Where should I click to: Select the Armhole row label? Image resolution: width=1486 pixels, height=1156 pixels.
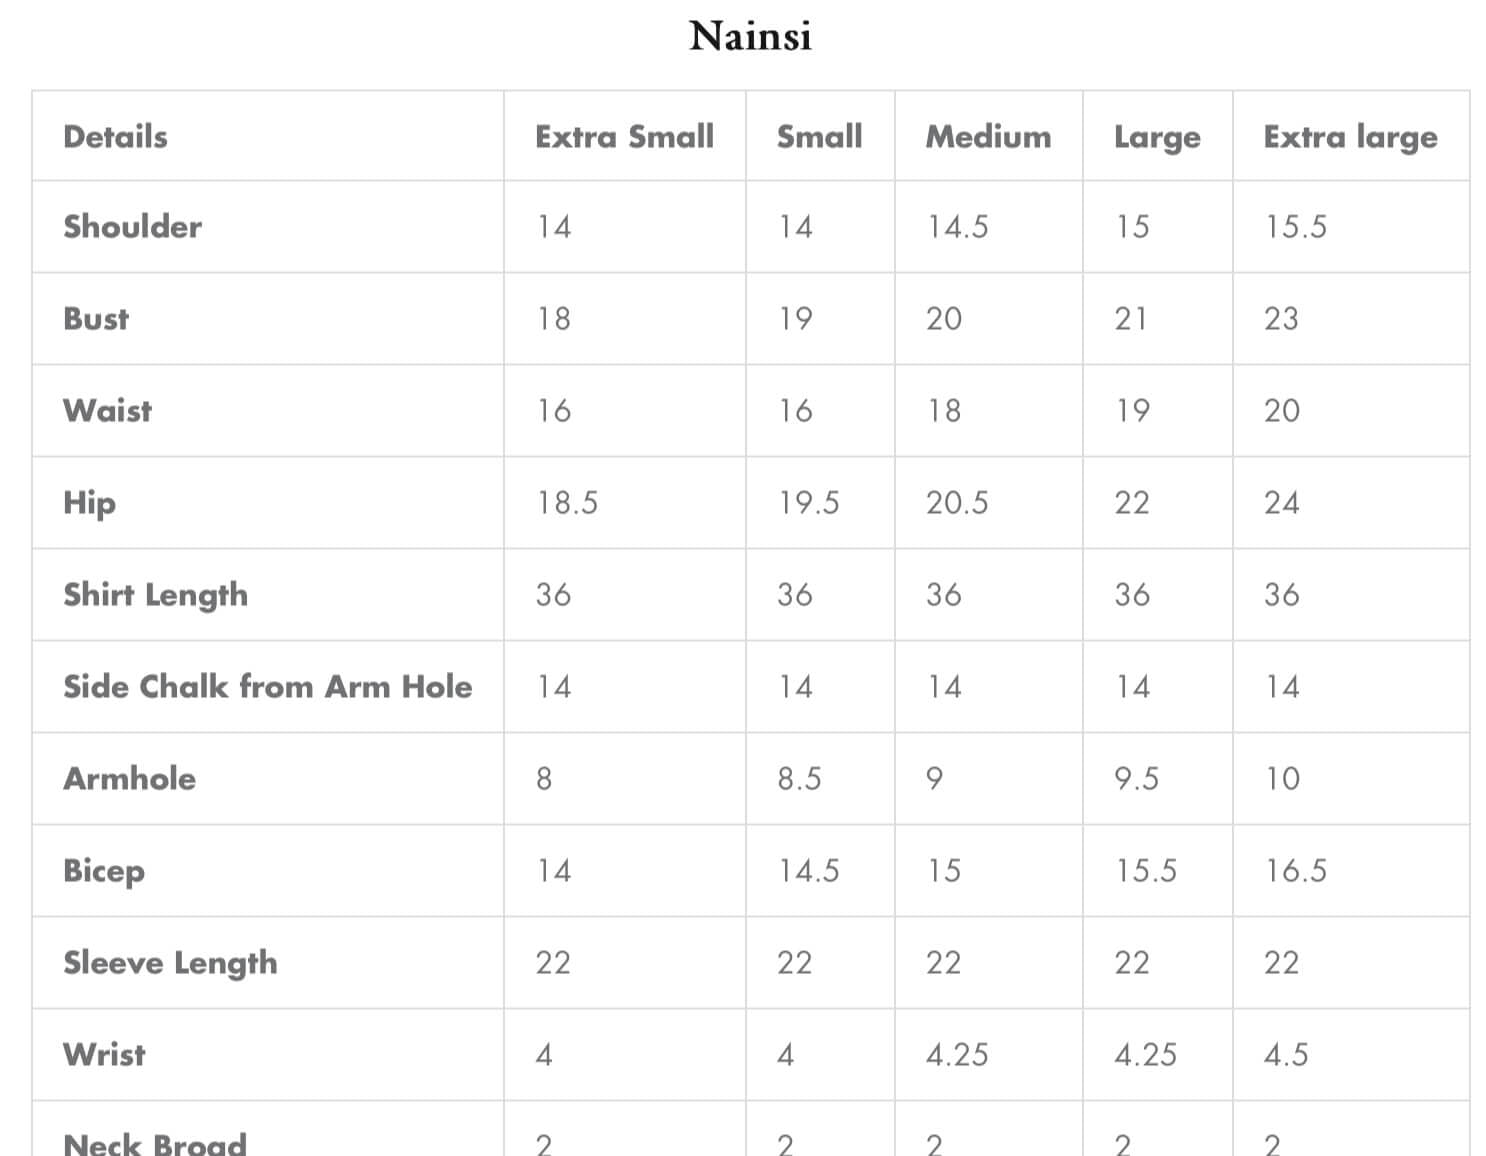click(129, 779)
